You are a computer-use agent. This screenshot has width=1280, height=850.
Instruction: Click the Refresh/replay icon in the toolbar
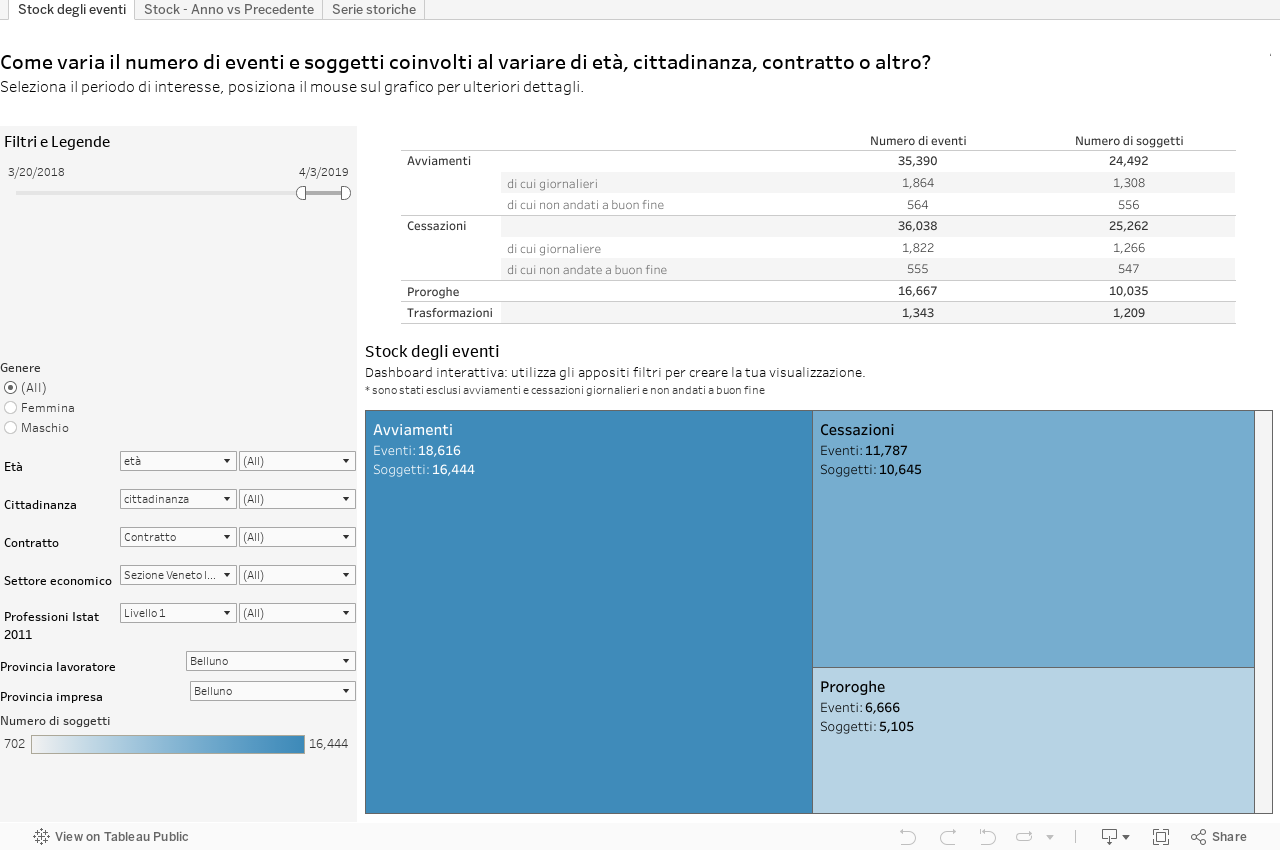point(1024,837)
